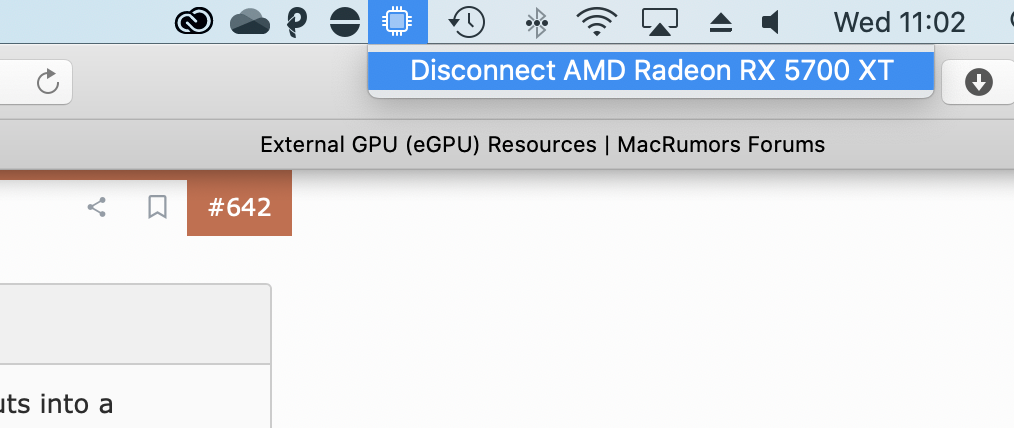Open the AirPlay display menu
This screenshot has width=1014, height=428.
[661, 21]
